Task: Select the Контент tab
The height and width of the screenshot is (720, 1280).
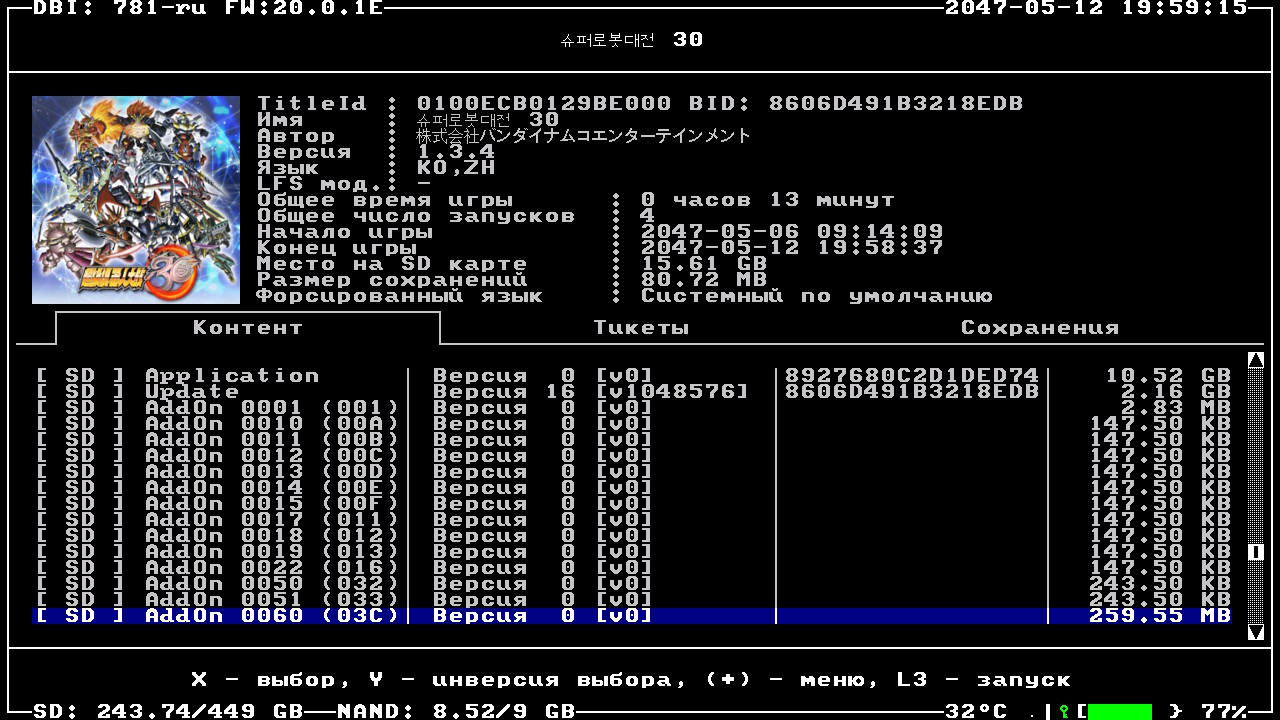Action: click(247, 328)
